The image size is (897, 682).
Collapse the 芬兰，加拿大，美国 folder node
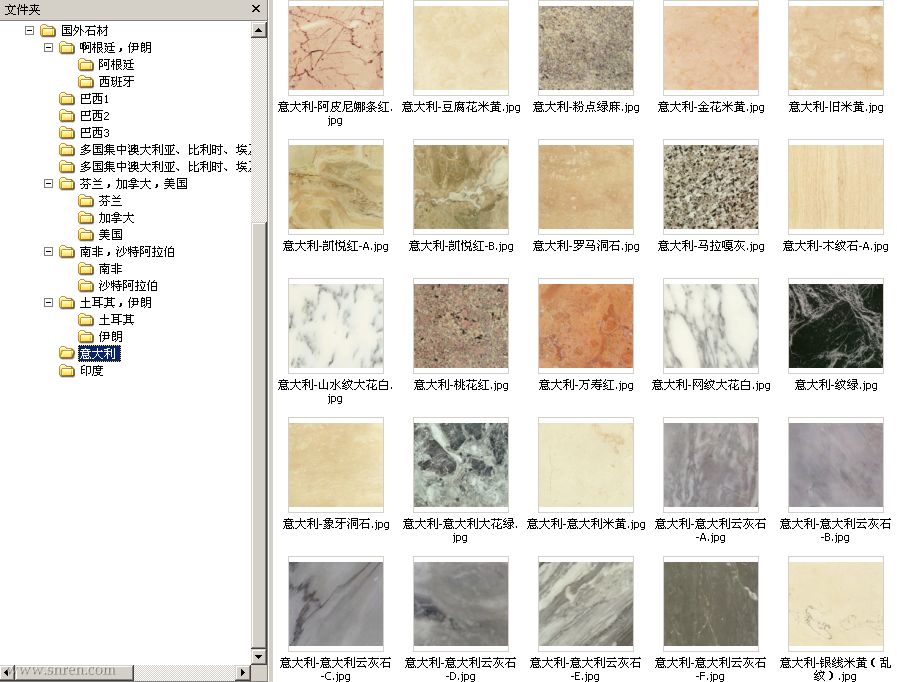click(x=48, y=184)
